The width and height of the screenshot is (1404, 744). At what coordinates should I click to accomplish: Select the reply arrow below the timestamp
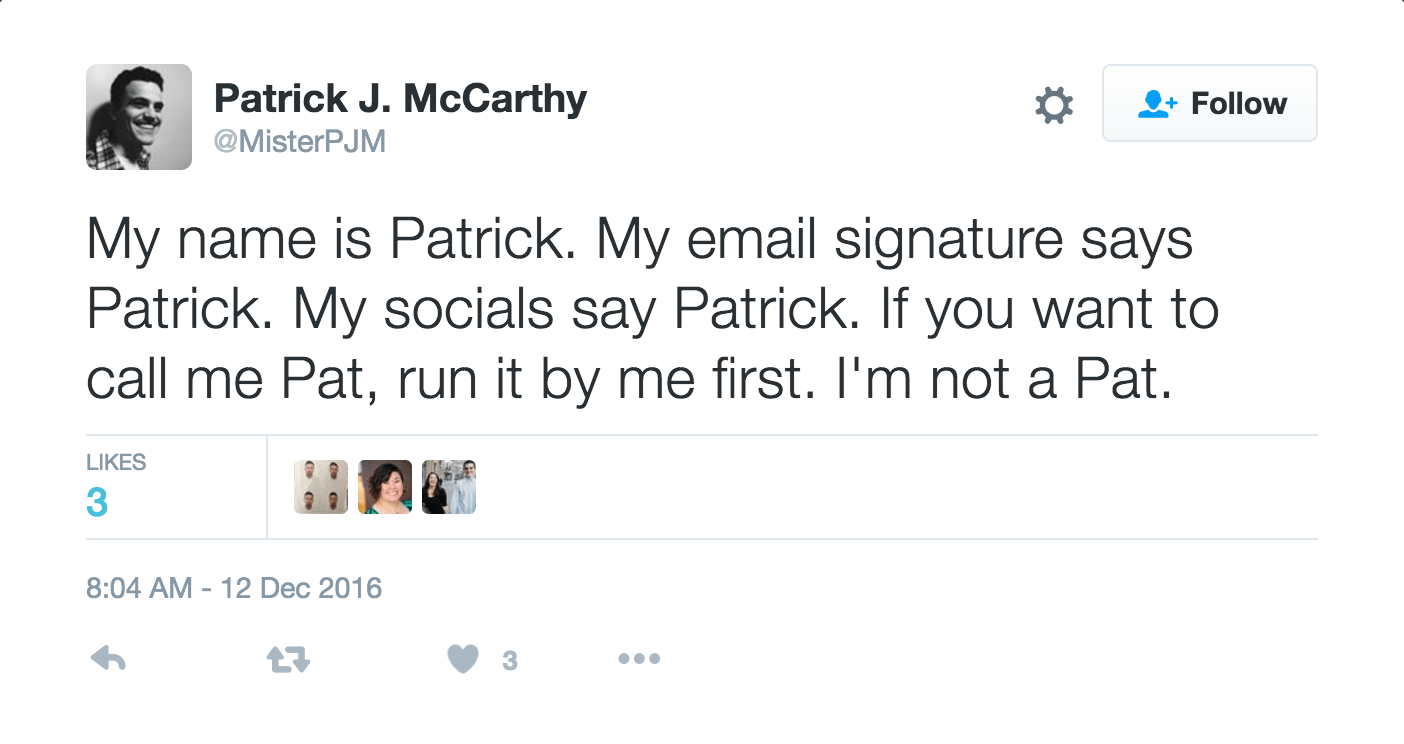pyautogui.click(x=107, y=658)
